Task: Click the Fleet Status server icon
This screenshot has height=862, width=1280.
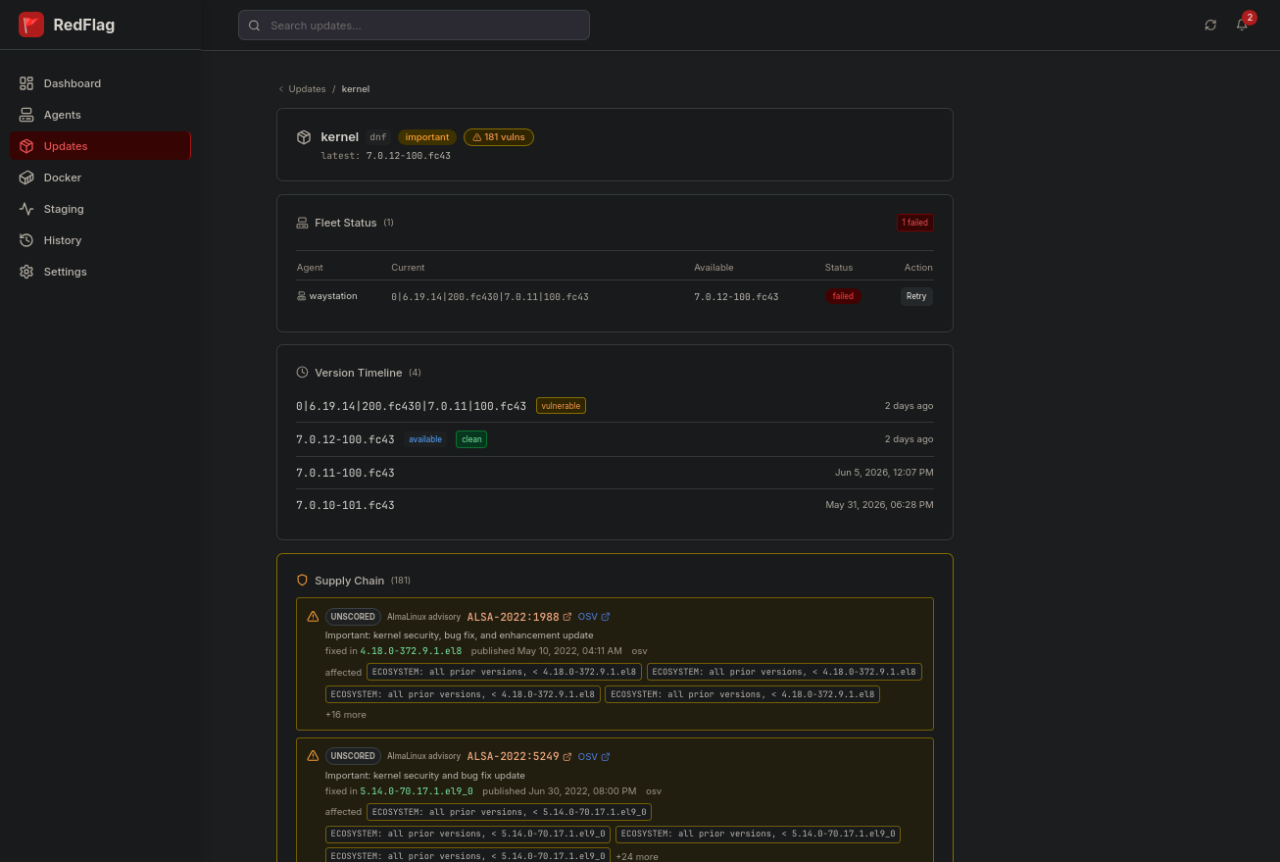Action: coord(302,223)
